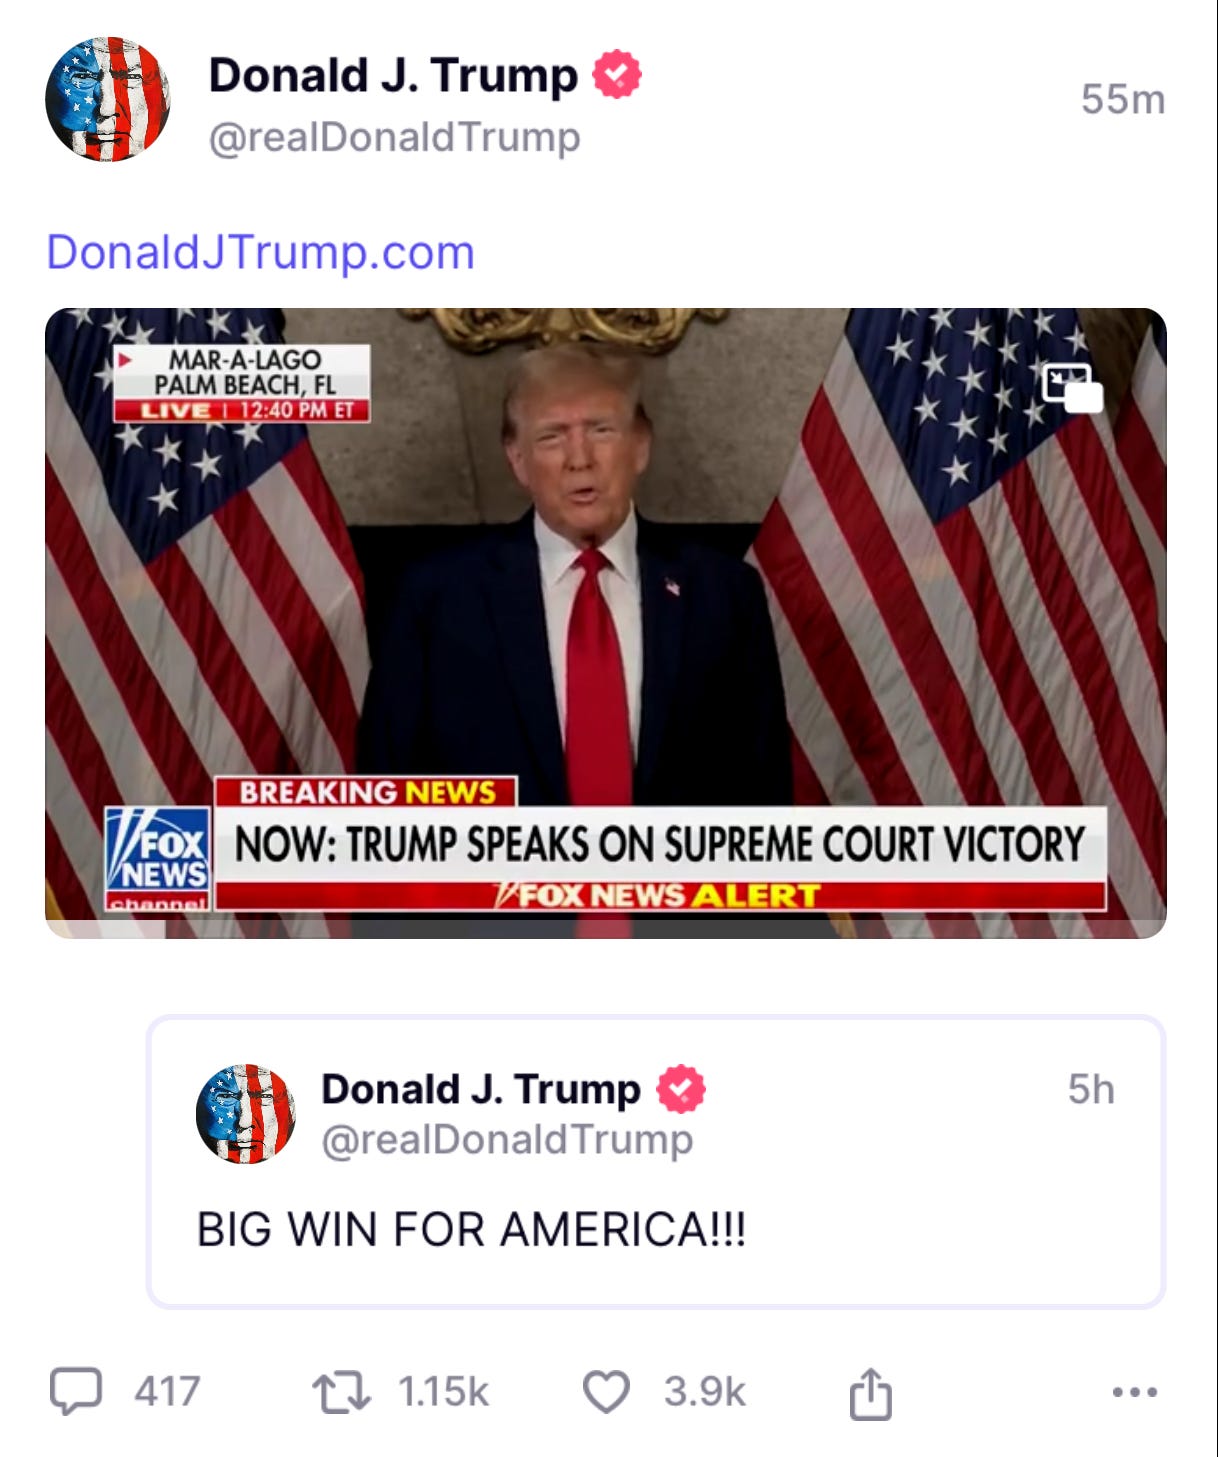Open the DonaldJTrump.com link
The width and height of the screenshot is (1218, 1457).
(260, 251)
